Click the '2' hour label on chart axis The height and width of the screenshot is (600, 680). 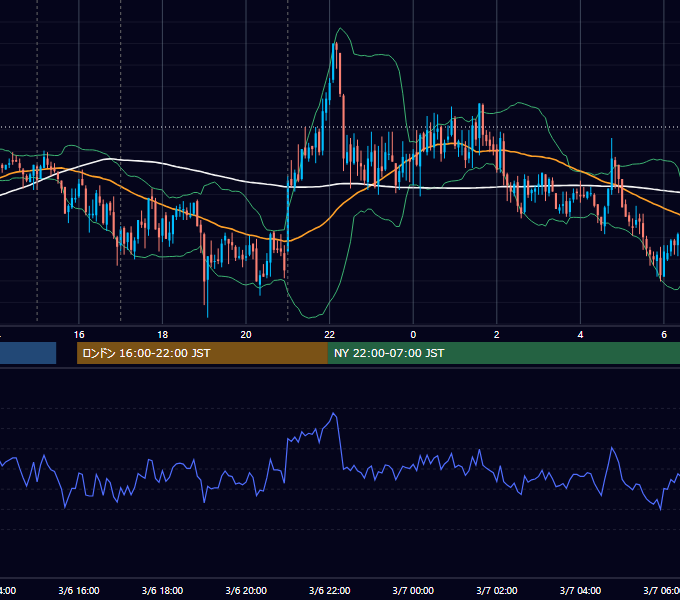(497, 335)
